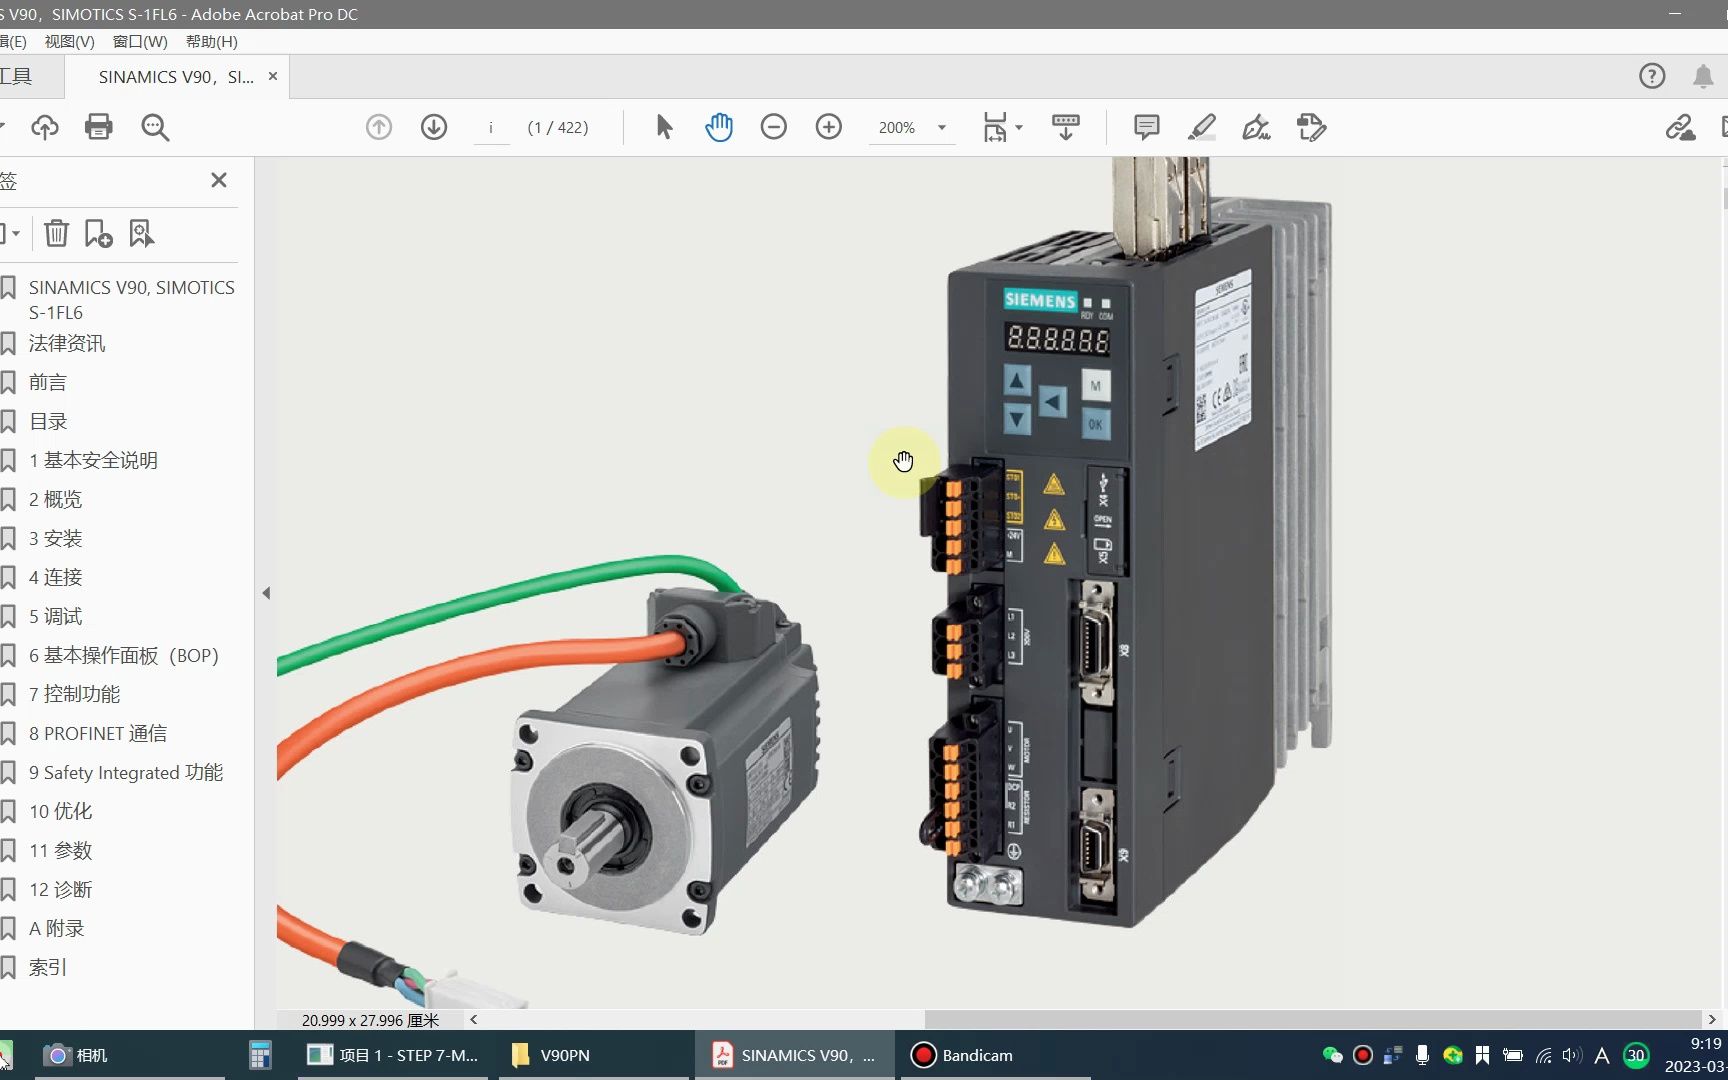
Task: Open bookmark 5 调试
Action: 55,616
